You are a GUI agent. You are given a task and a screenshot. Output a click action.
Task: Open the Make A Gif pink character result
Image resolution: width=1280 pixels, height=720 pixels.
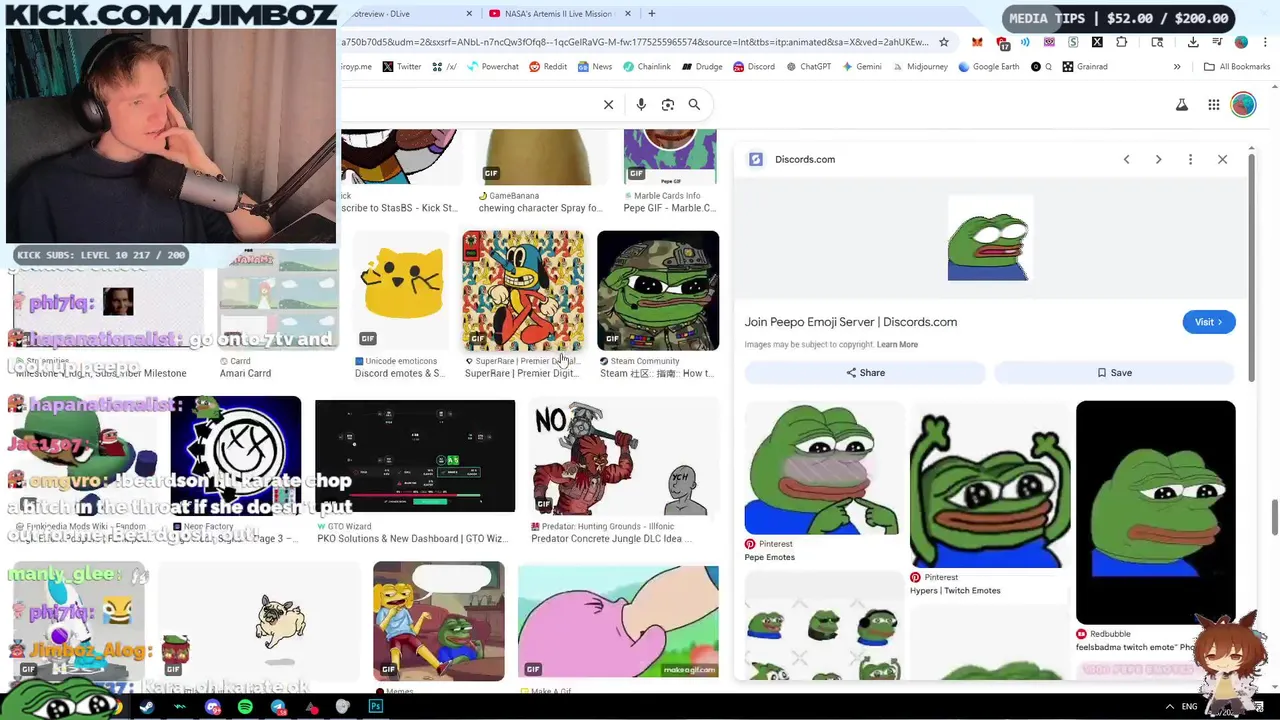coord(618,622)
